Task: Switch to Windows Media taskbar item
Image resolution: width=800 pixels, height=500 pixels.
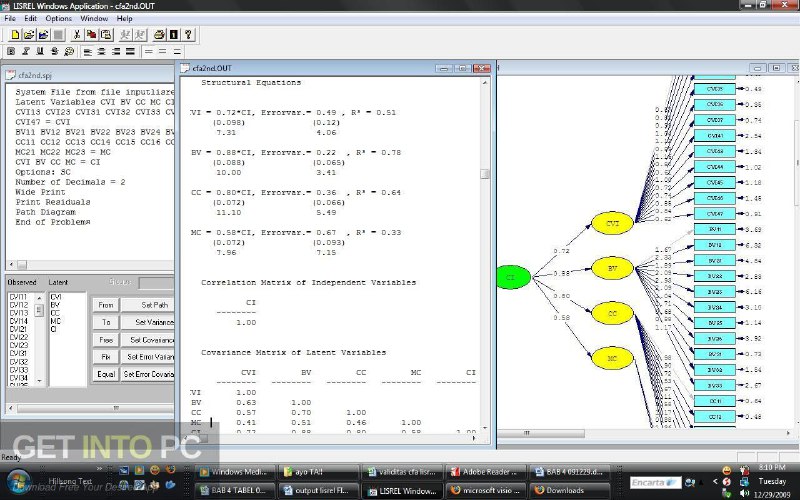Action: click(x=235, y=472)
